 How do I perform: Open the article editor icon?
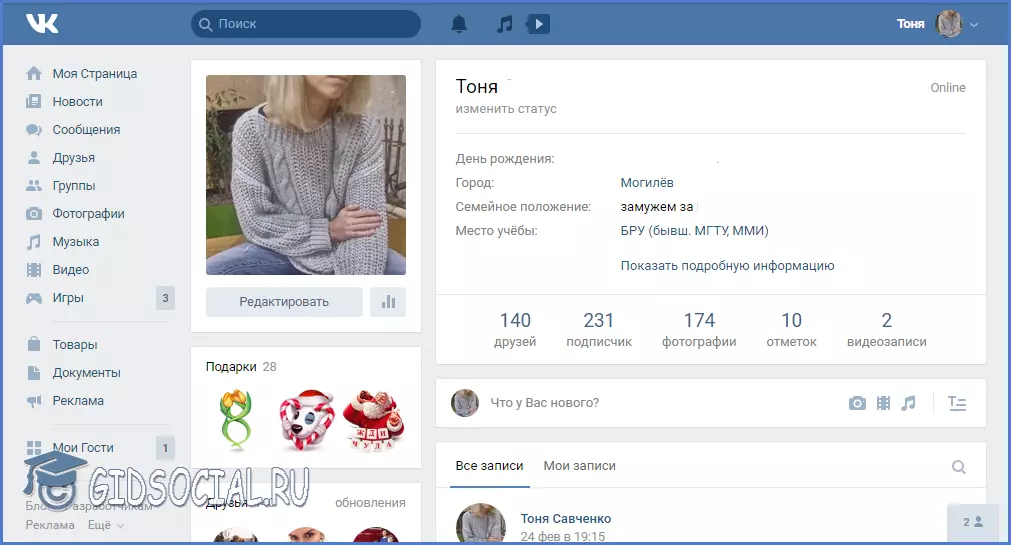(957, 403)
